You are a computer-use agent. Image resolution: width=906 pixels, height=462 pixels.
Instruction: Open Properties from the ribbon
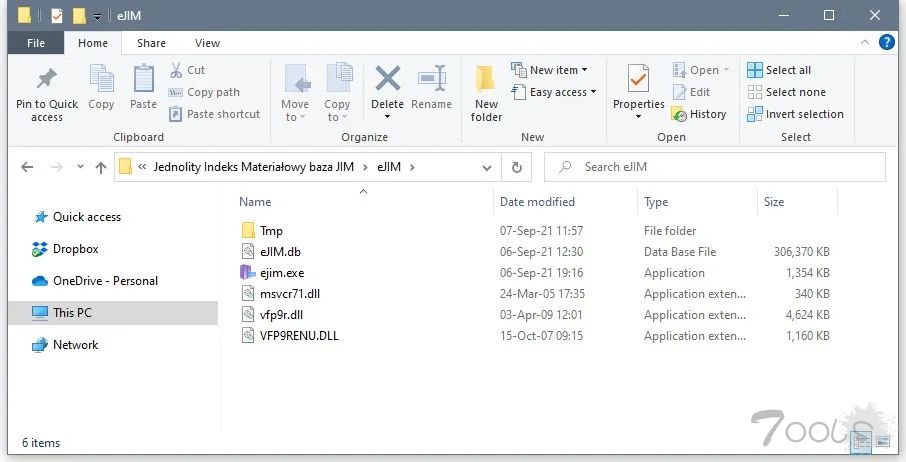(638, 80)
